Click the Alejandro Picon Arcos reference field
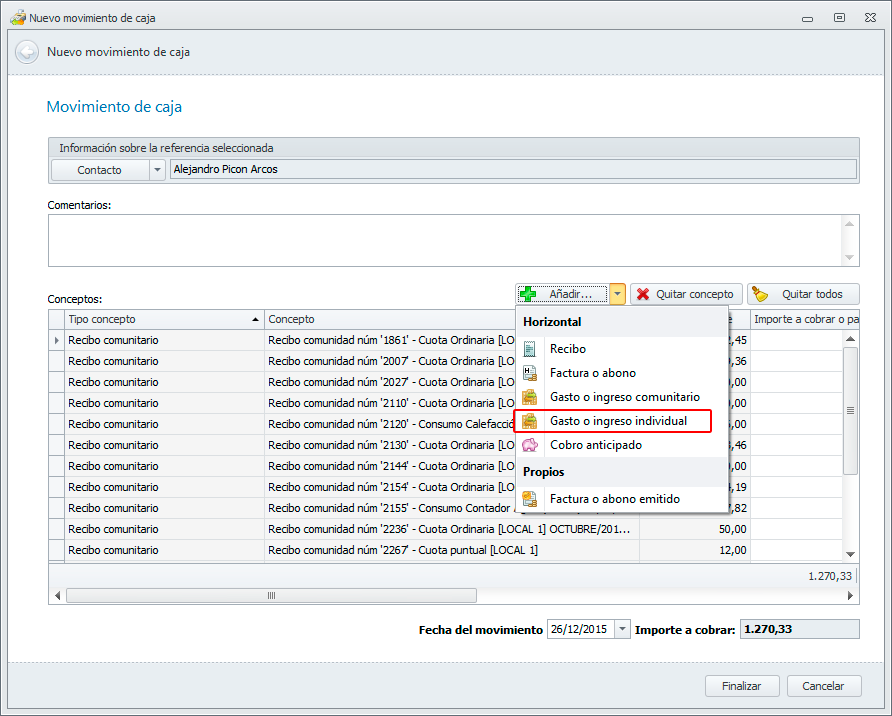 tap(513, 169)
